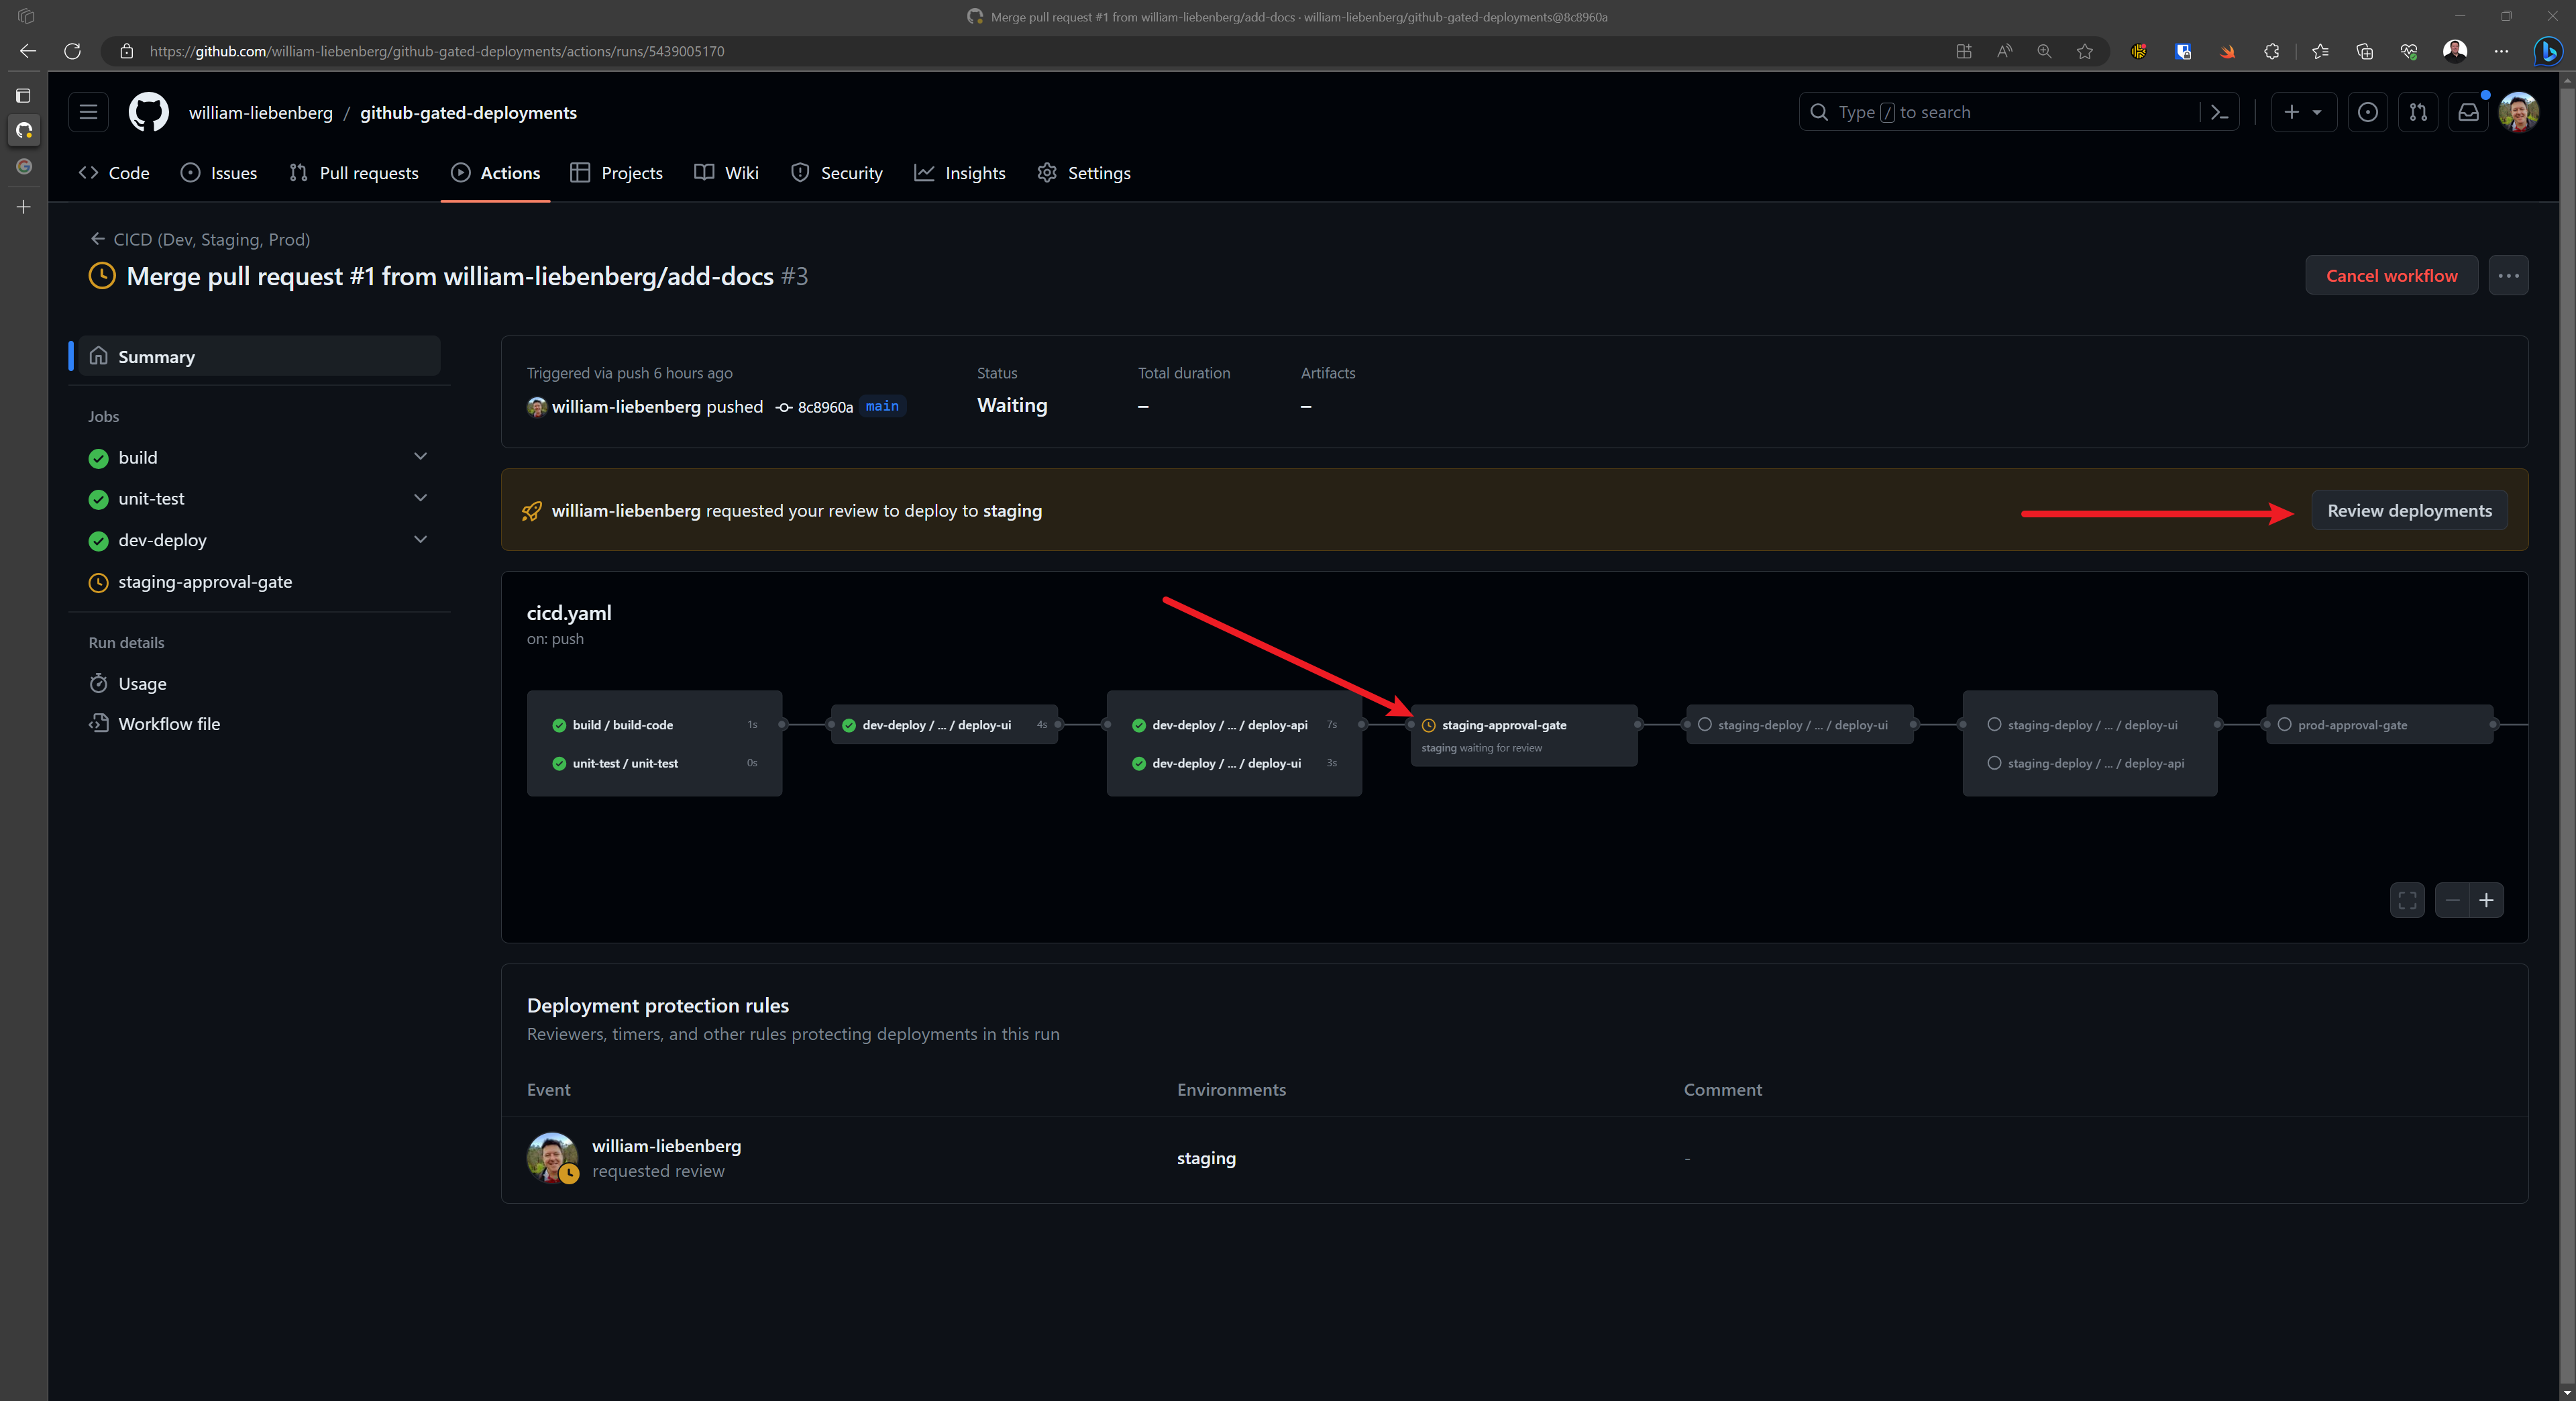Zoom out the workflow graph
Screen dimensions: 2576x1401
(2452, 900)
